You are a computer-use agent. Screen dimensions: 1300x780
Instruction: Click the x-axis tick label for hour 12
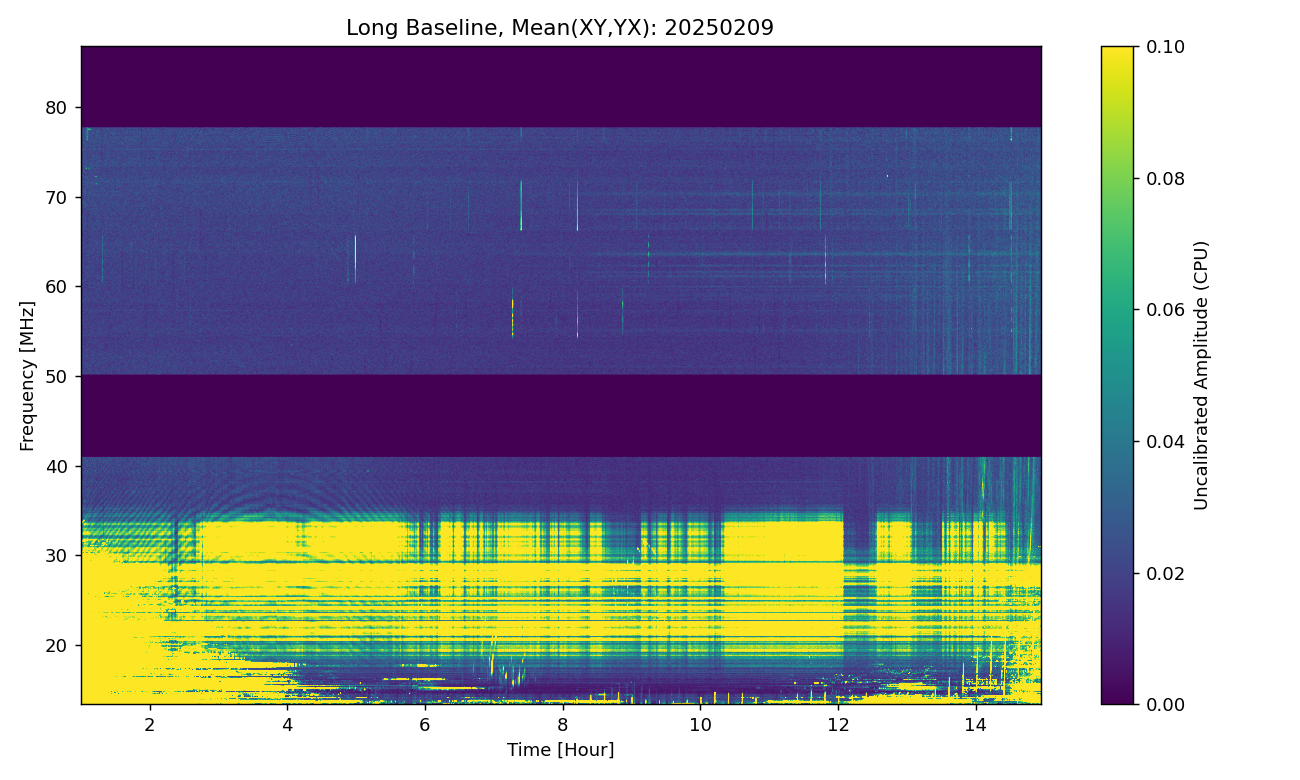tap(837, 723)
